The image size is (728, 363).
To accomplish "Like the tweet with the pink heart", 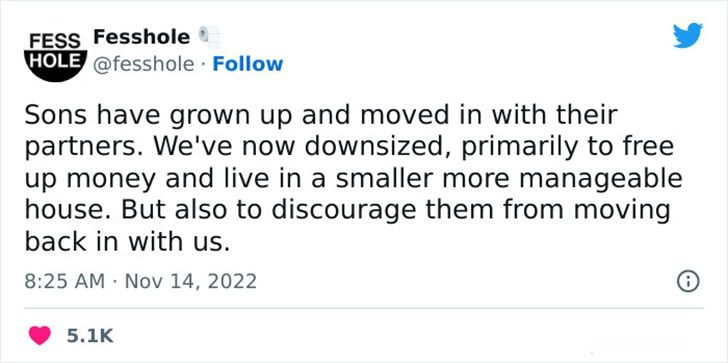I will coord(40,336).
